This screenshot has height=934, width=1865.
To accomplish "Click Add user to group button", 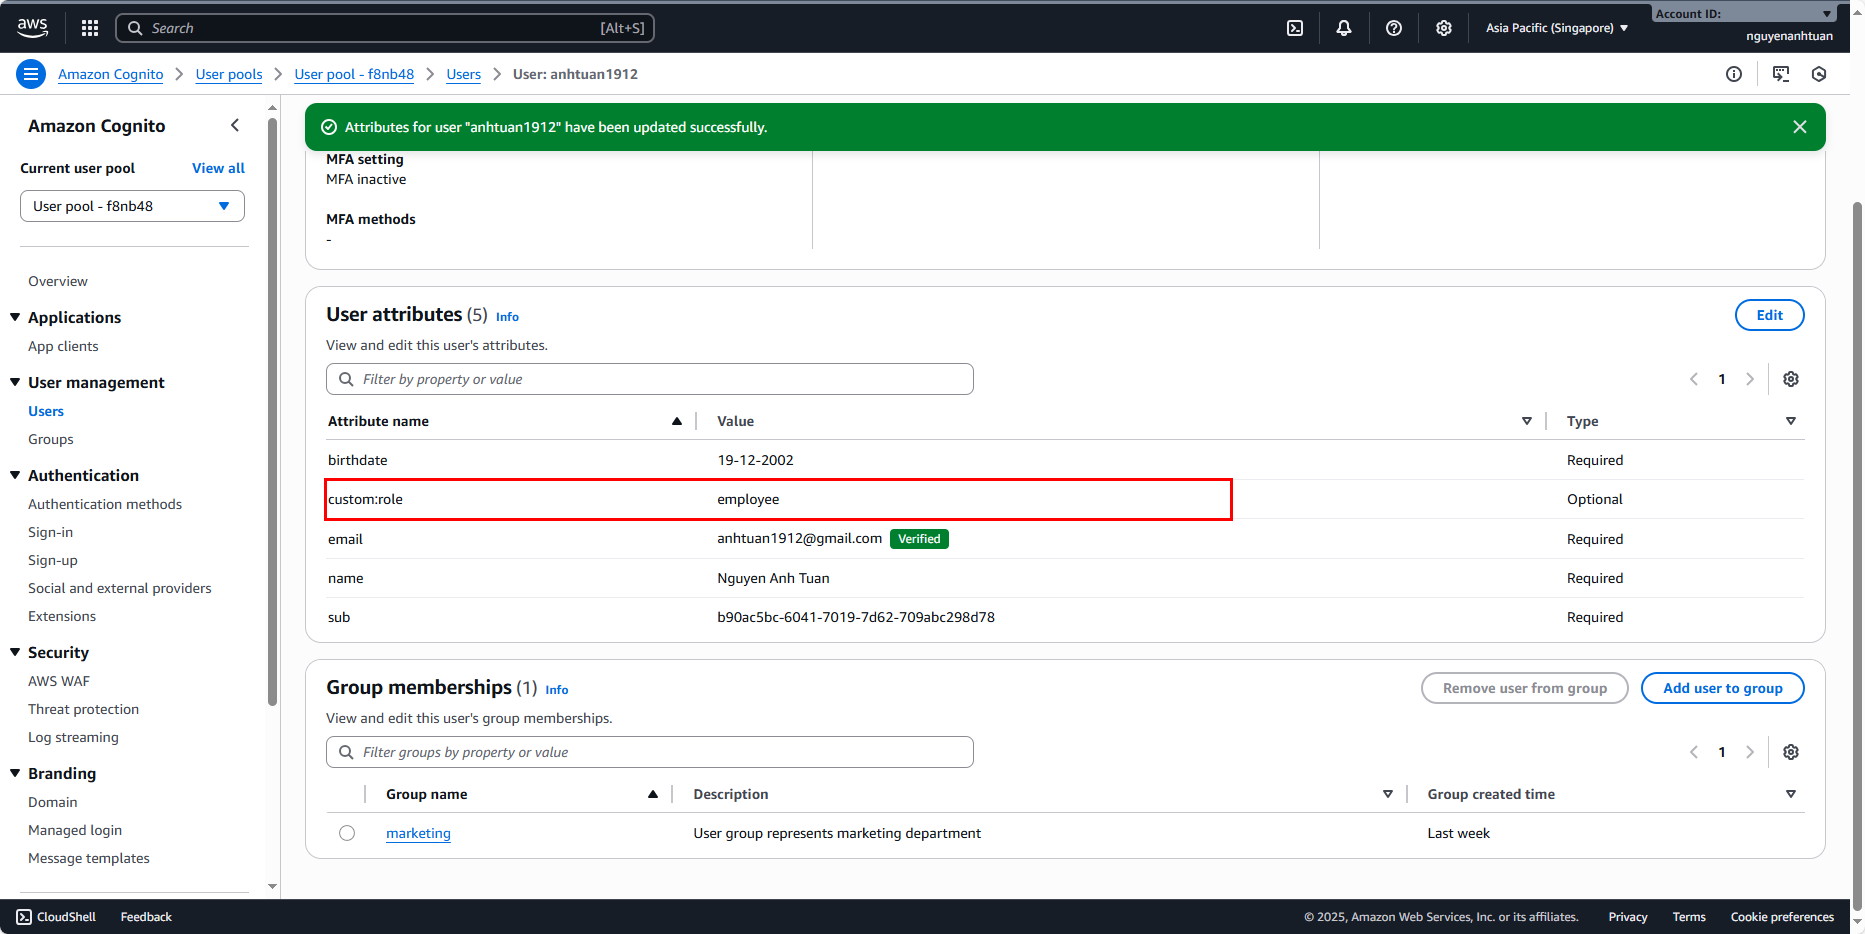I will (1722, 688).
